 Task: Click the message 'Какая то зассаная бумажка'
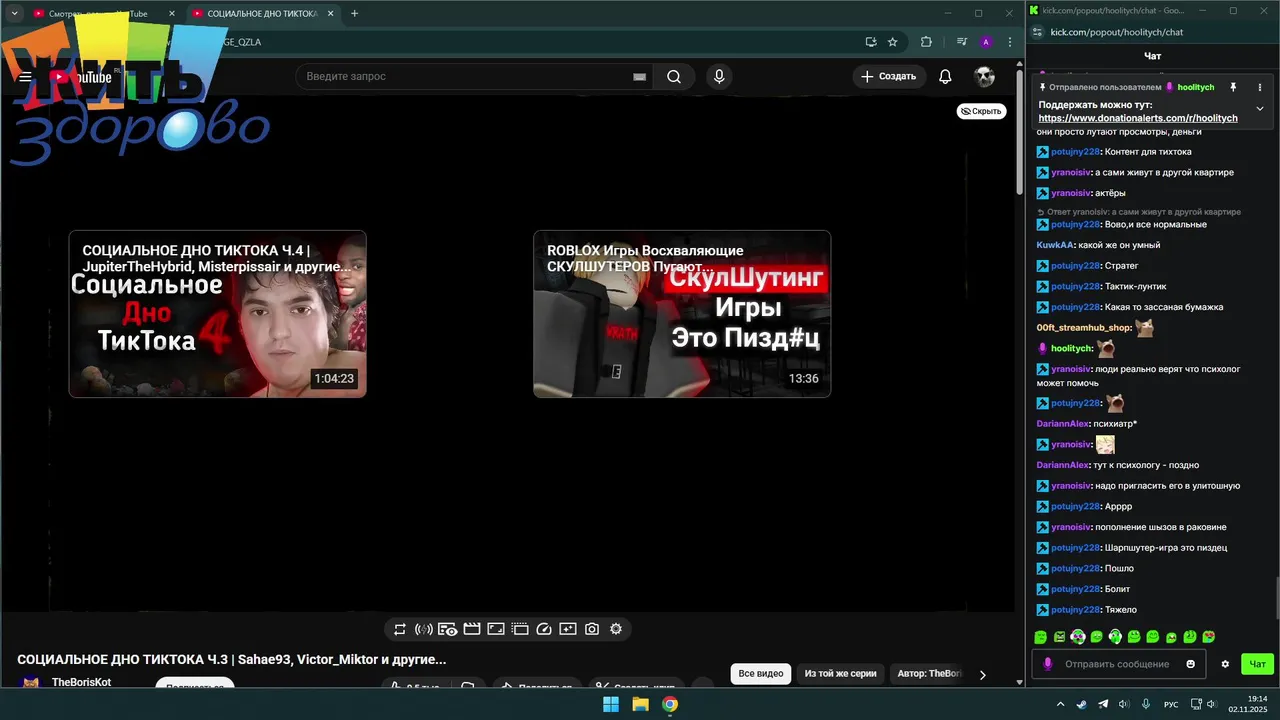point(1163,307)
